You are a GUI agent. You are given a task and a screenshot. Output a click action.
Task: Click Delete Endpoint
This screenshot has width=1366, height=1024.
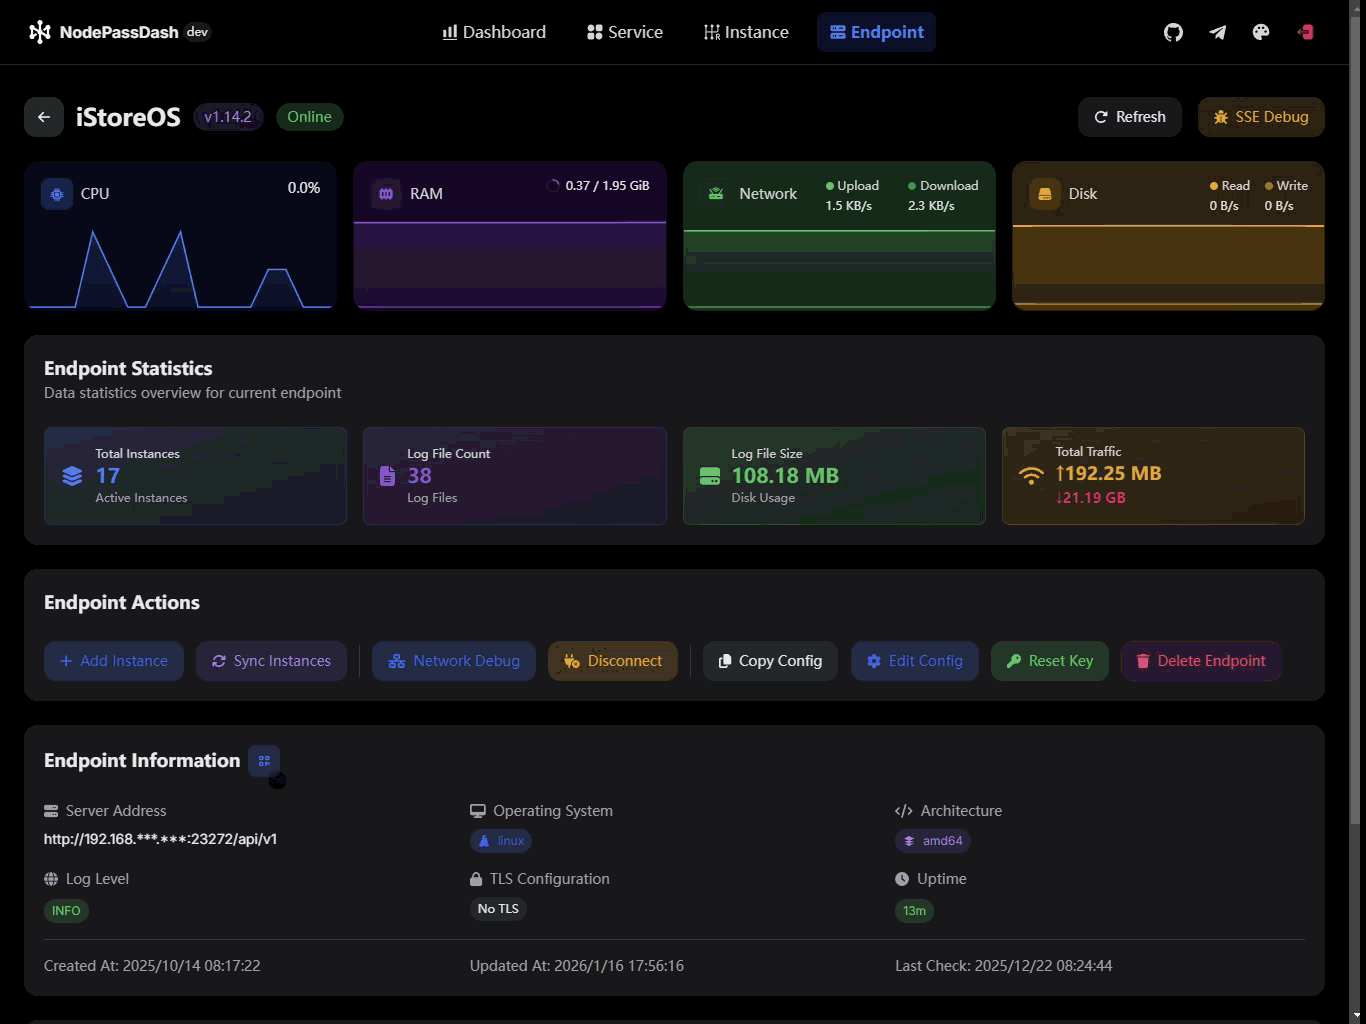point(1201,661)
